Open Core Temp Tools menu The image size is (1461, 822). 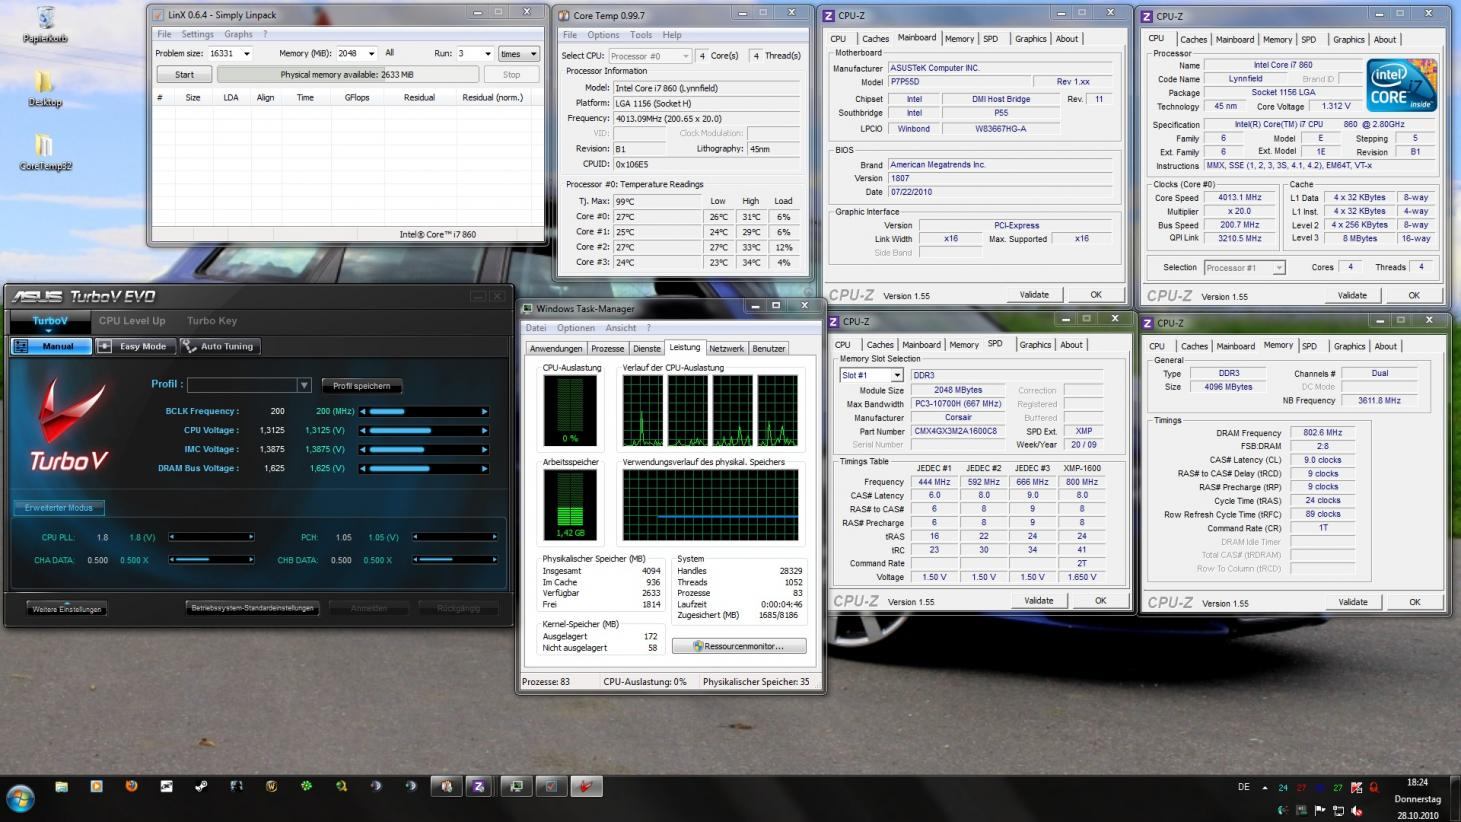pos(641,35)
